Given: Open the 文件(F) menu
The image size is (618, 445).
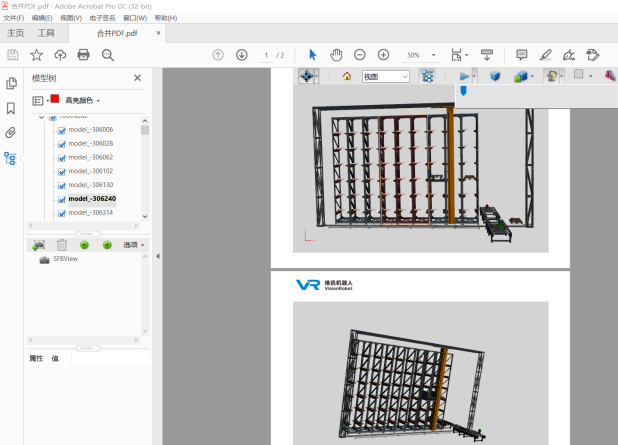Looking at the screenshot, I should 14,18.
